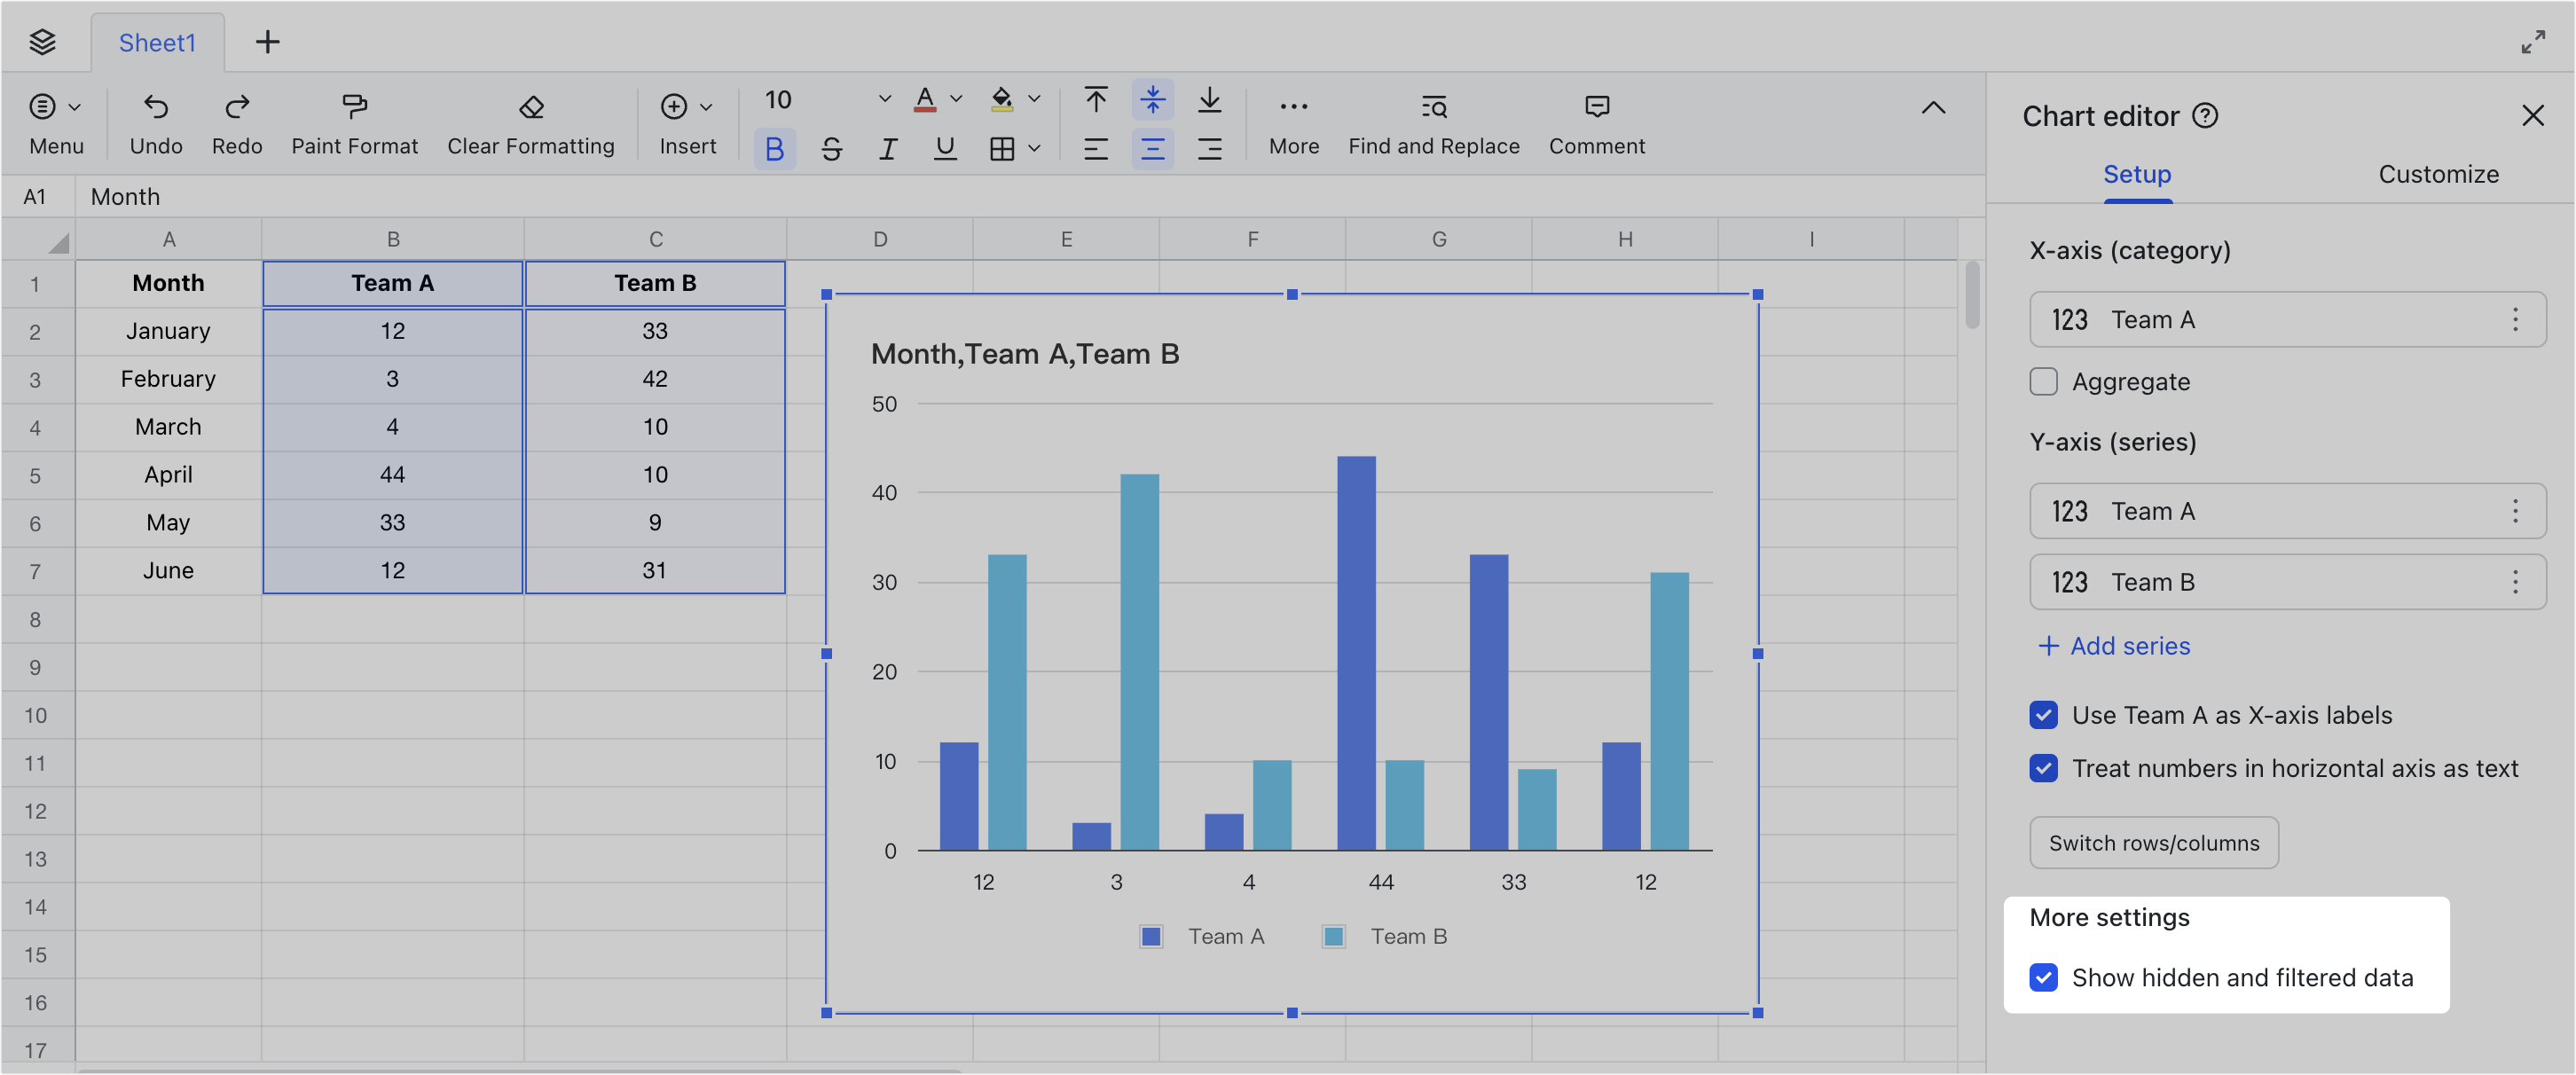This screenshot has width=2576, height=1075.
Task: Disable Show hidden and filtered data
Action: click(x=2043, y=978)
